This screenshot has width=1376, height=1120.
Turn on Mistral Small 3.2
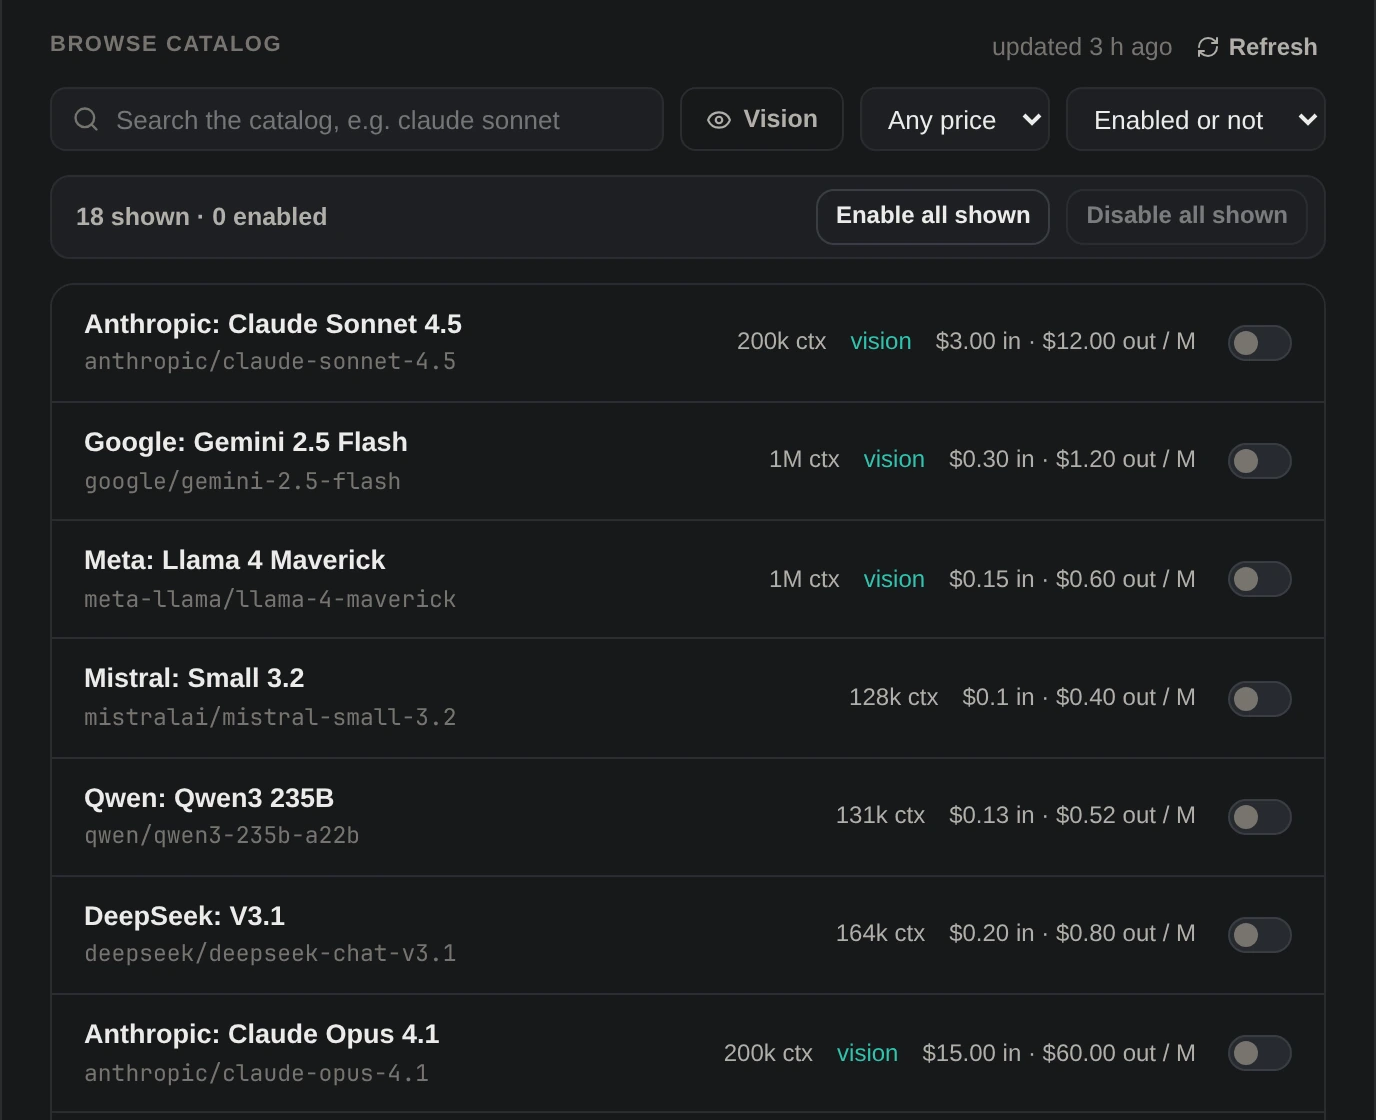[1260, 699]
